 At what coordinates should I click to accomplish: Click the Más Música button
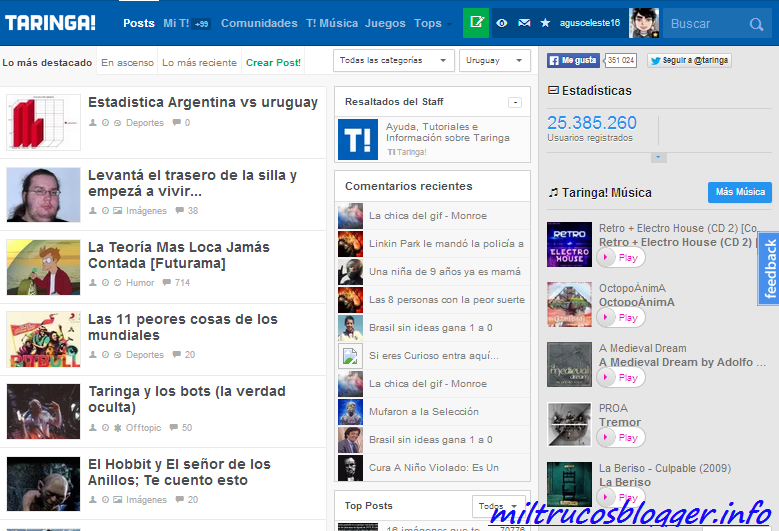pos(739,192)
